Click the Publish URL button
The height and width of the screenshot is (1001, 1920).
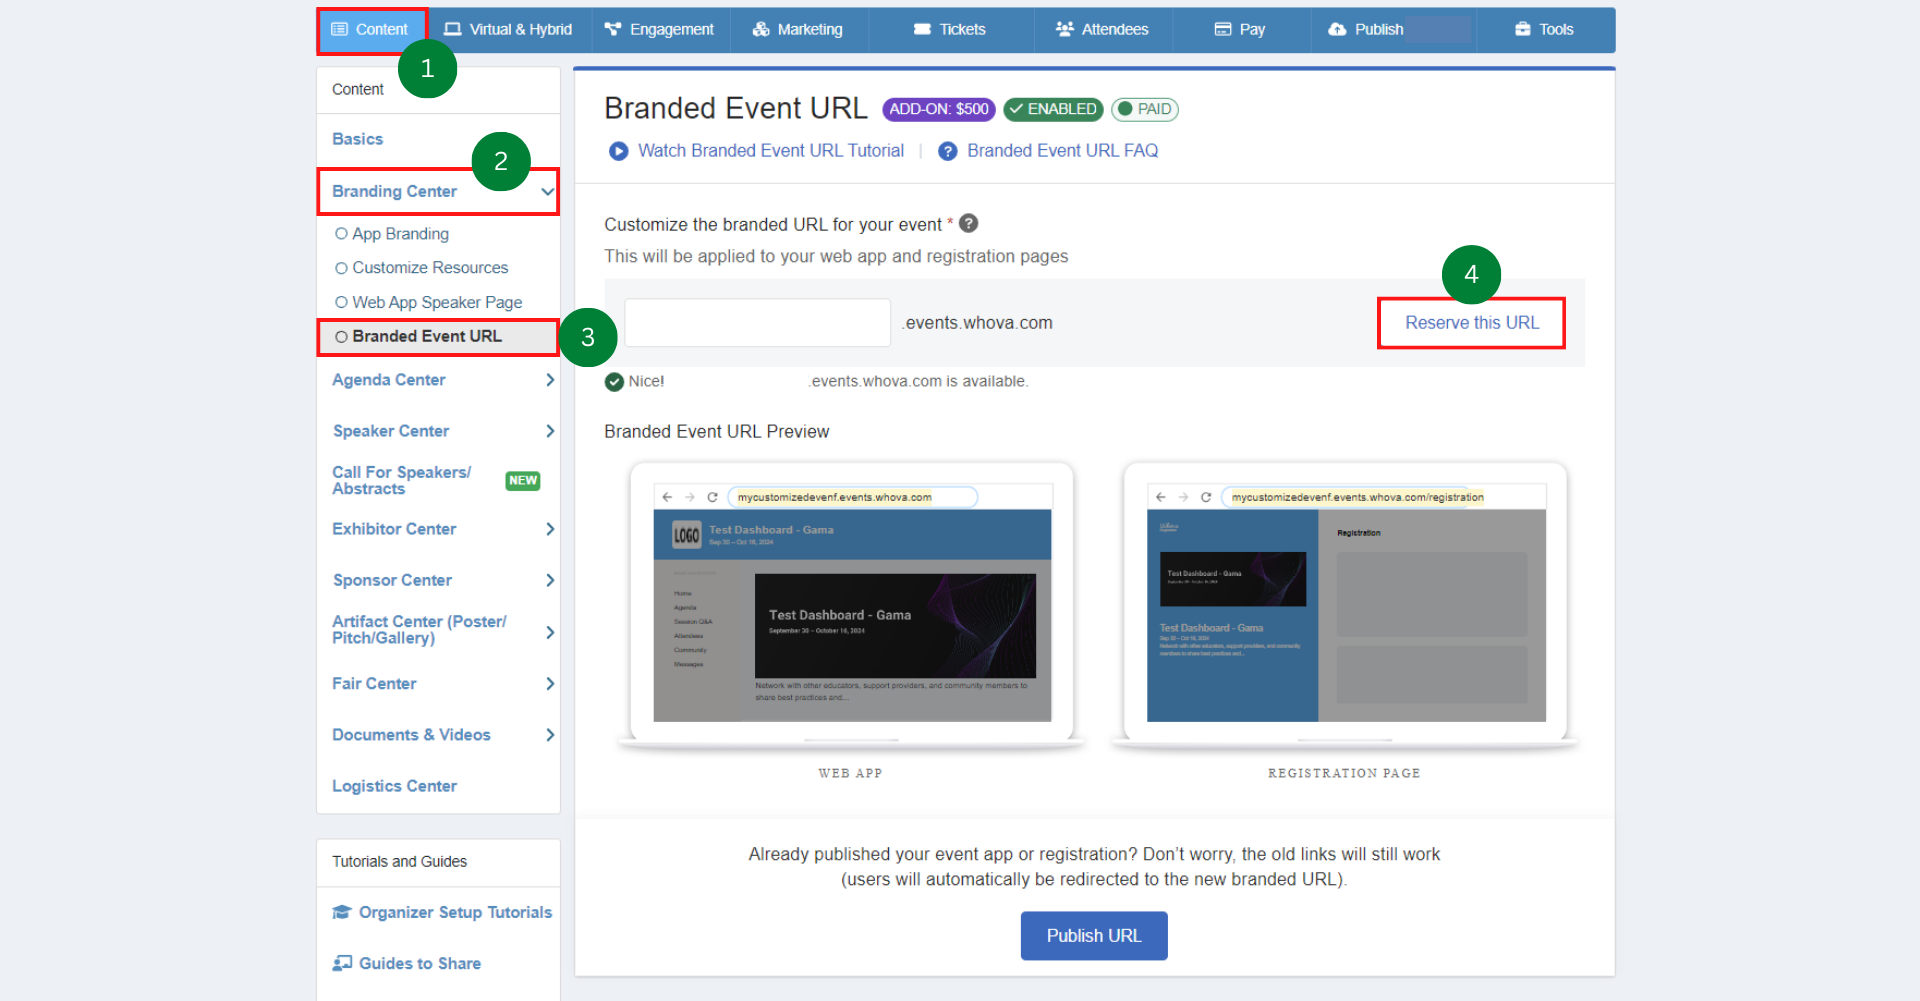click(x=1094, y=936)
